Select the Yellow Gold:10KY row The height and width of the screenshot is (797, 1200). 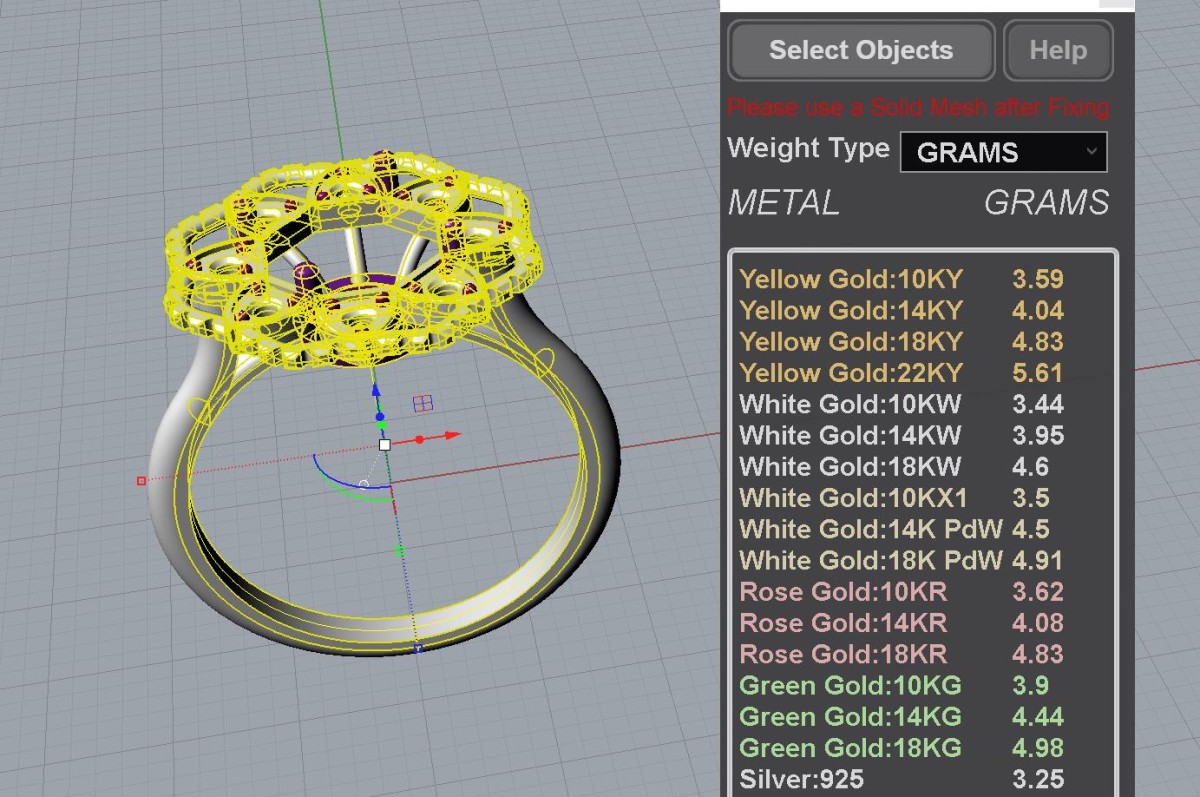[x=902, y=279]
